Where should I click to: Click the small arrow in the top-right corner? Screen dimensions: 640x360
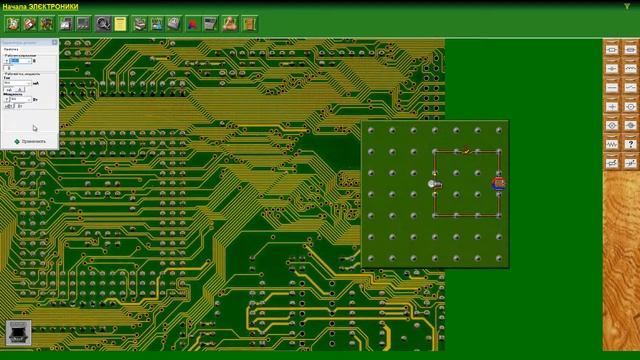coord(627,6)
